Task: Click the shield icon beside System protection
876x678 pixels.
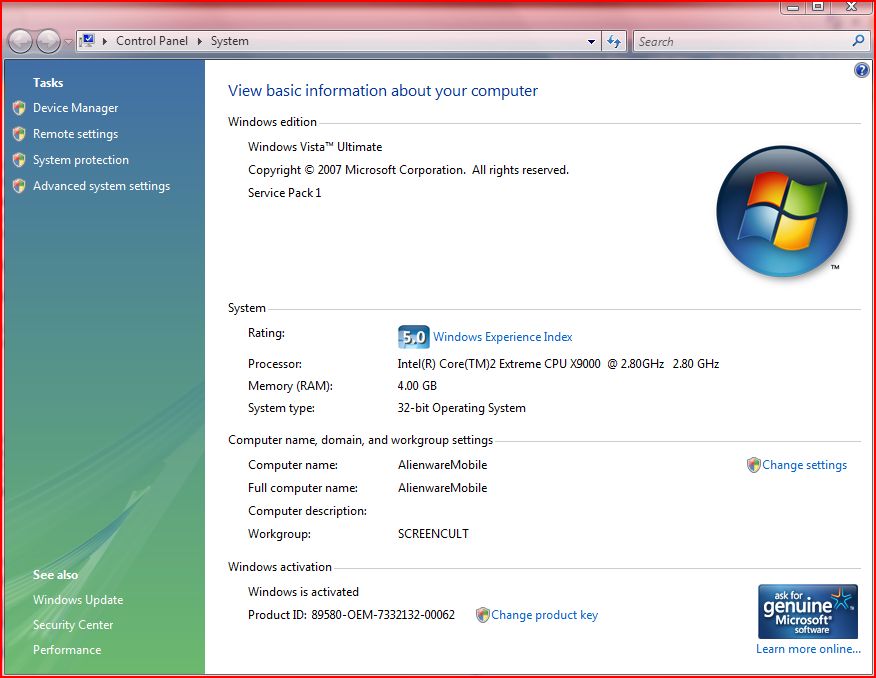Action: 20,160
